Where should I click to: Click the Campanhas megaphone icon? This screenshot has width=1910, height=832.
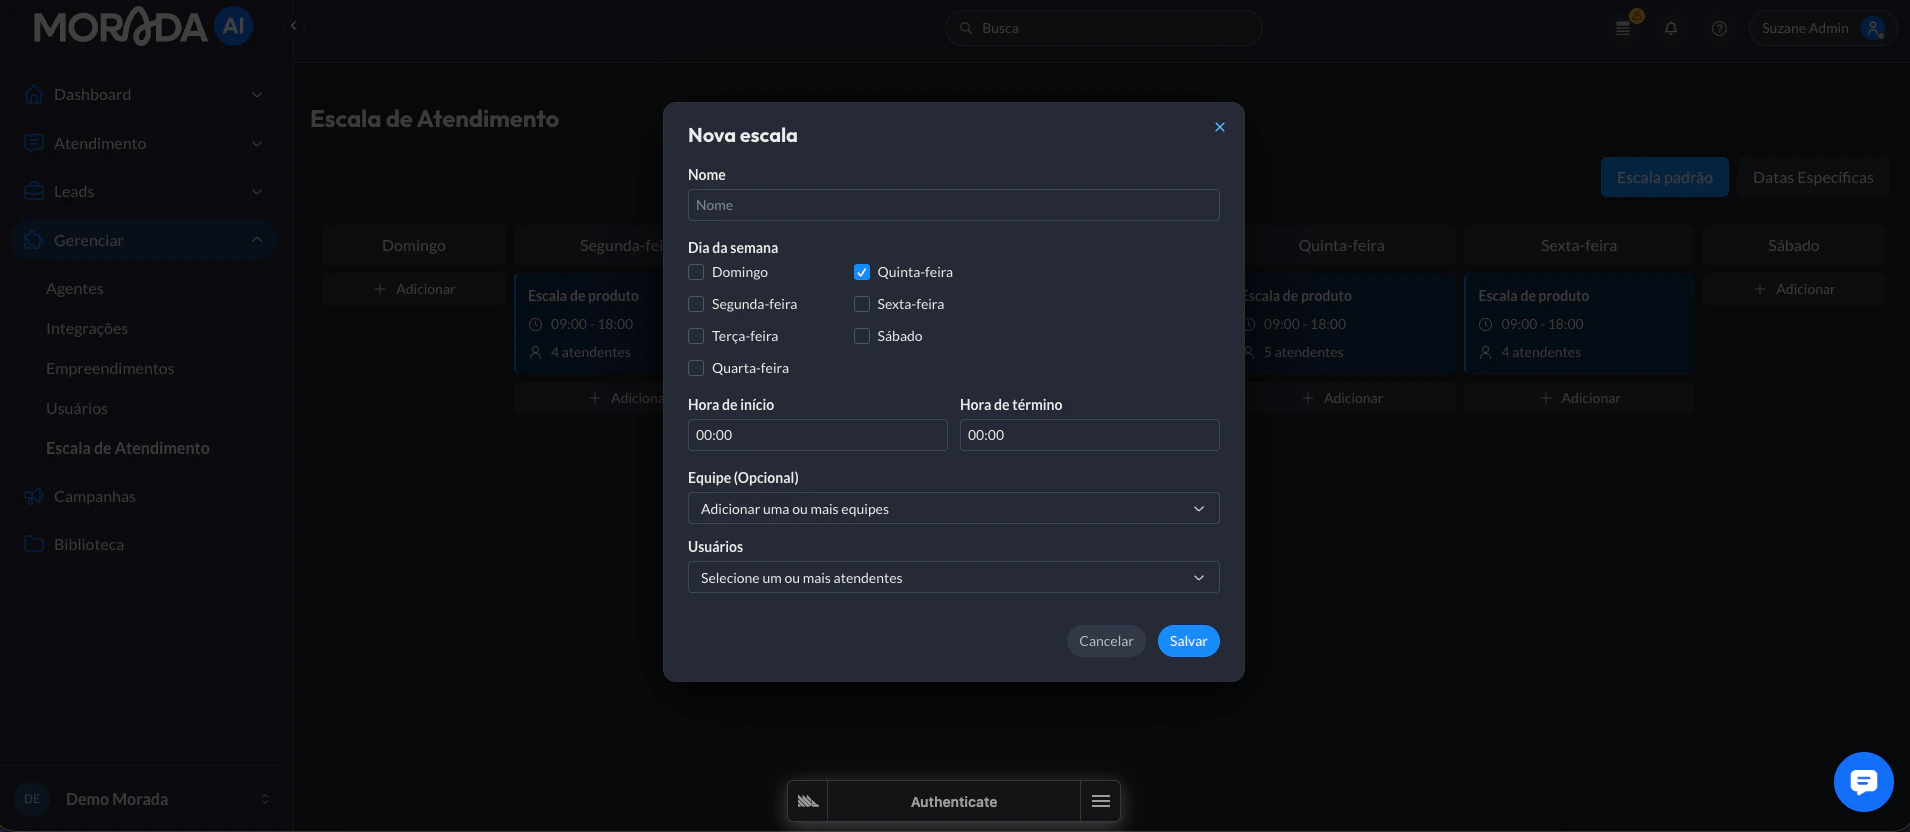point(34,496)
